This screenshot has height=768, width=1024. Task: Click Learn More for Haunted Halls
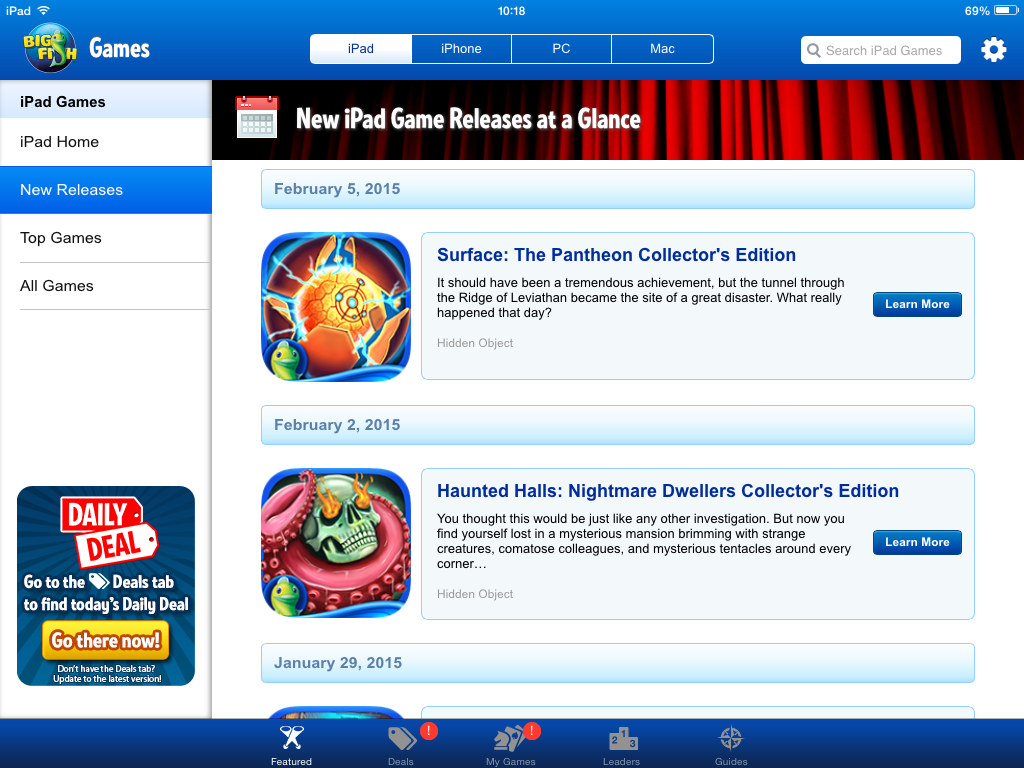[x=917, y=542]
